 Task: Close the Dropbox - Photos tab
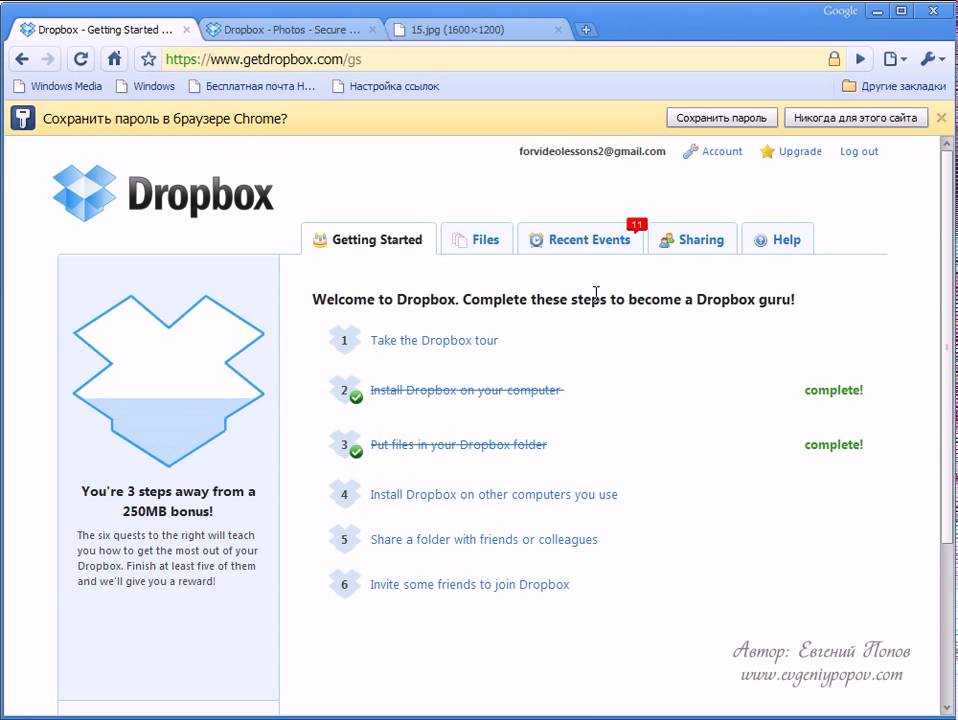click(372, 29)
